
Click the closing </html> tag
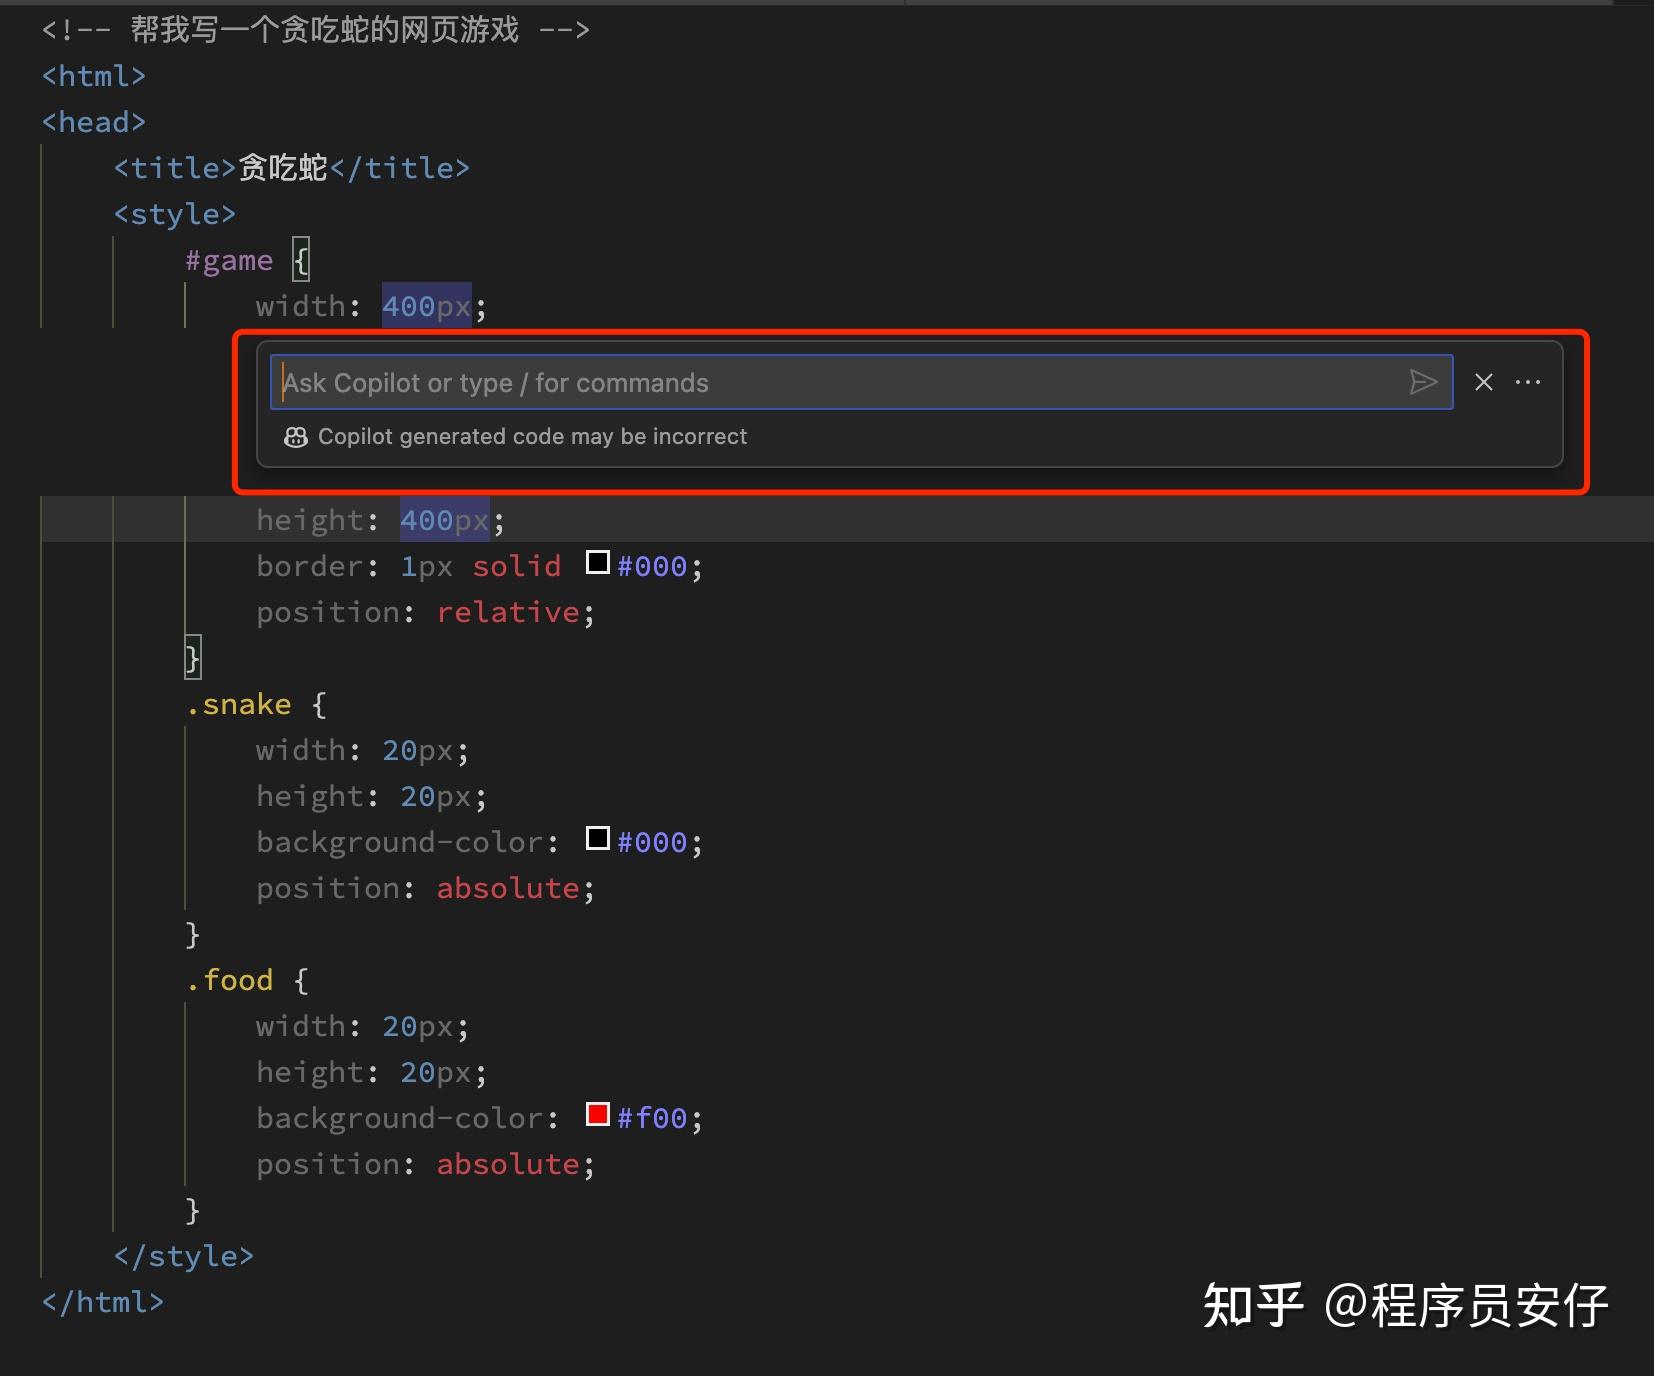pyautogui.click(x=101, y=1301)
